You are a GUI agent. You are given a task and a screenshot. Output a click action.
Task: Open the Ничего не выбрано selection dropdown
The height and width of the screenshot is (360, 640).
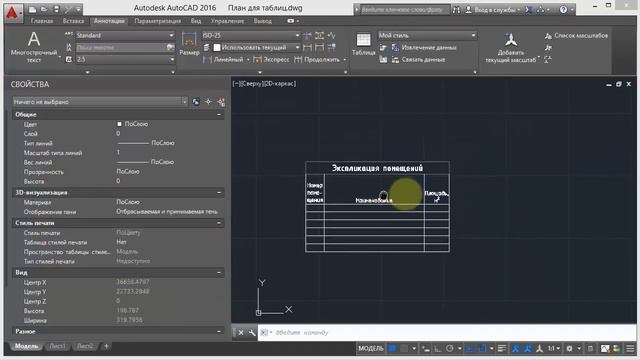pyautogui.click(x=100, y=102)
